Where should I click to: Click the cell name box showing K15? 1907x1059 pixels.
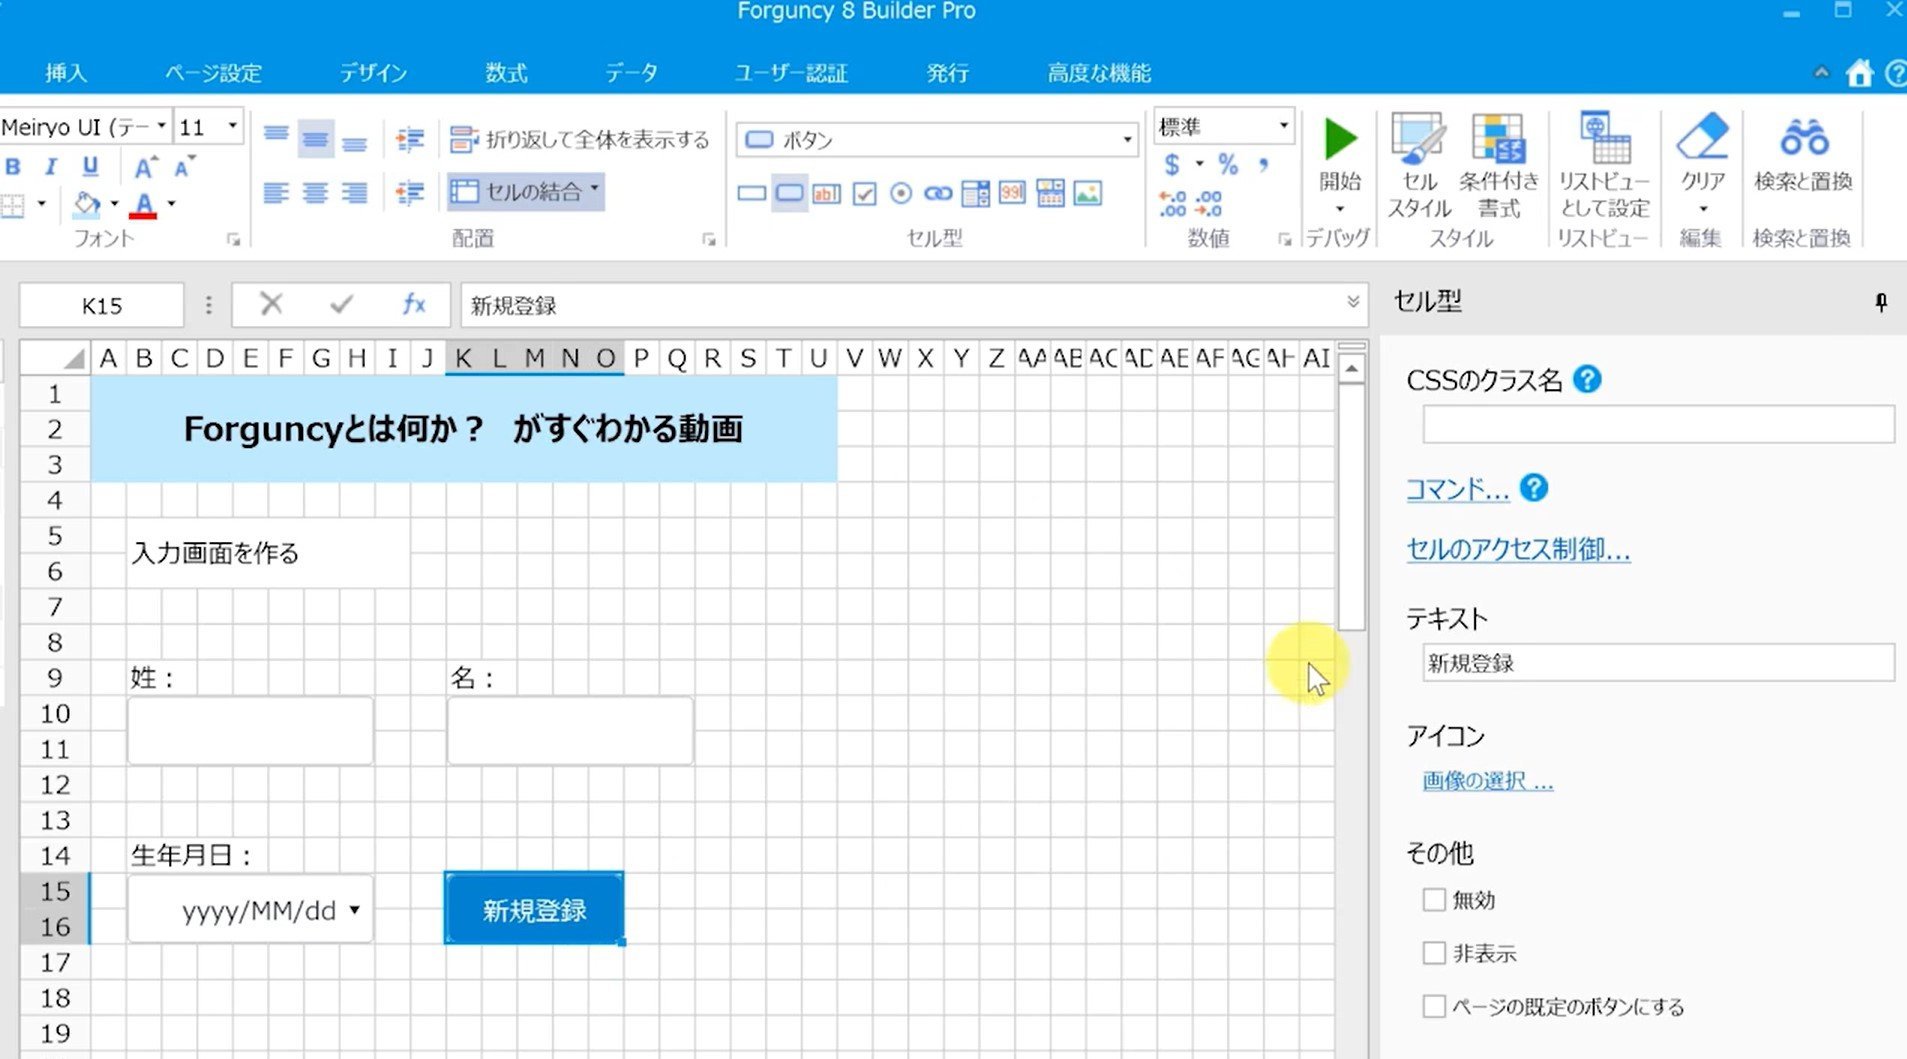[102, 305]
